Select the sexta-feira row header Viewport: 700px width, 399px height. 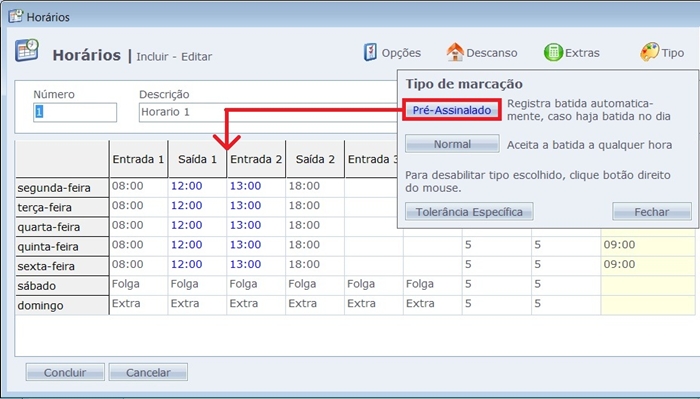pos(62,266)
